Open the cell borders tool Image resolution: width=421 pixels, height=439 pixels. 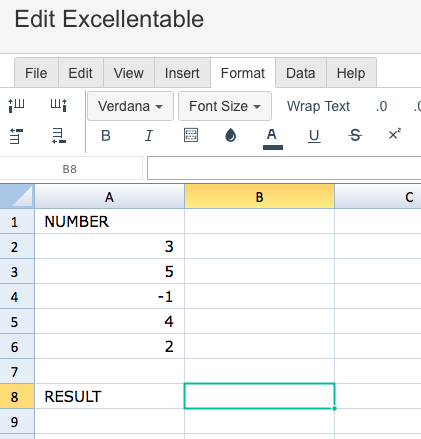click(x=191, y=135)
